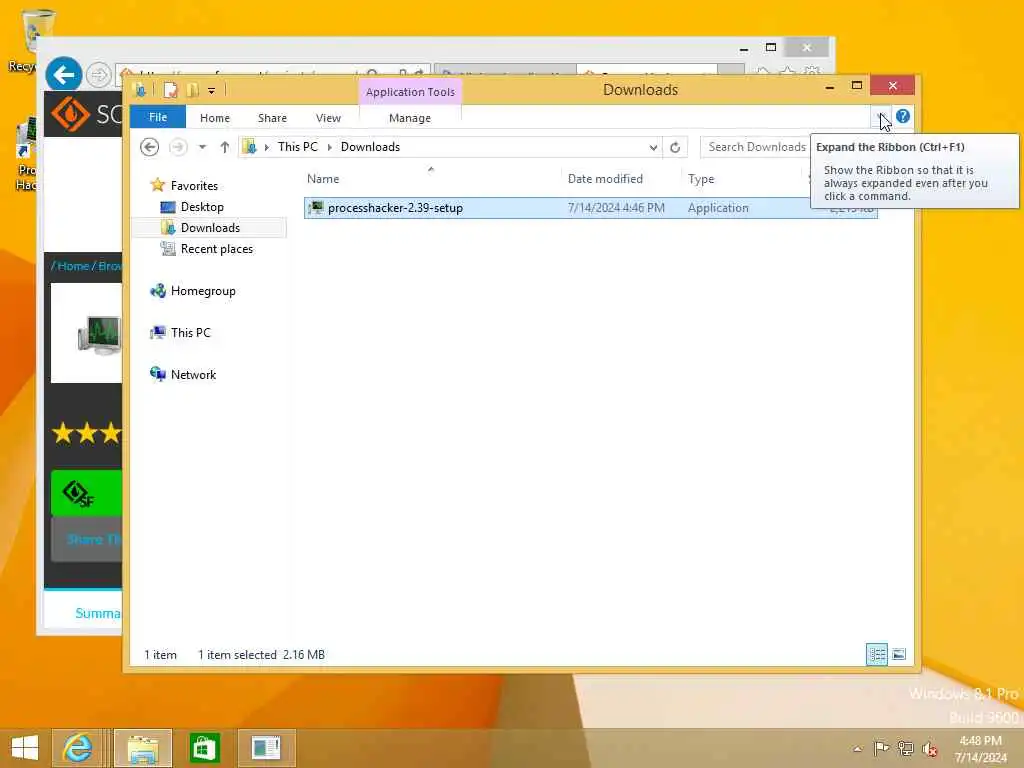Go back using Explorer's back arrow
1024x768 pixels.
[150, 147]
